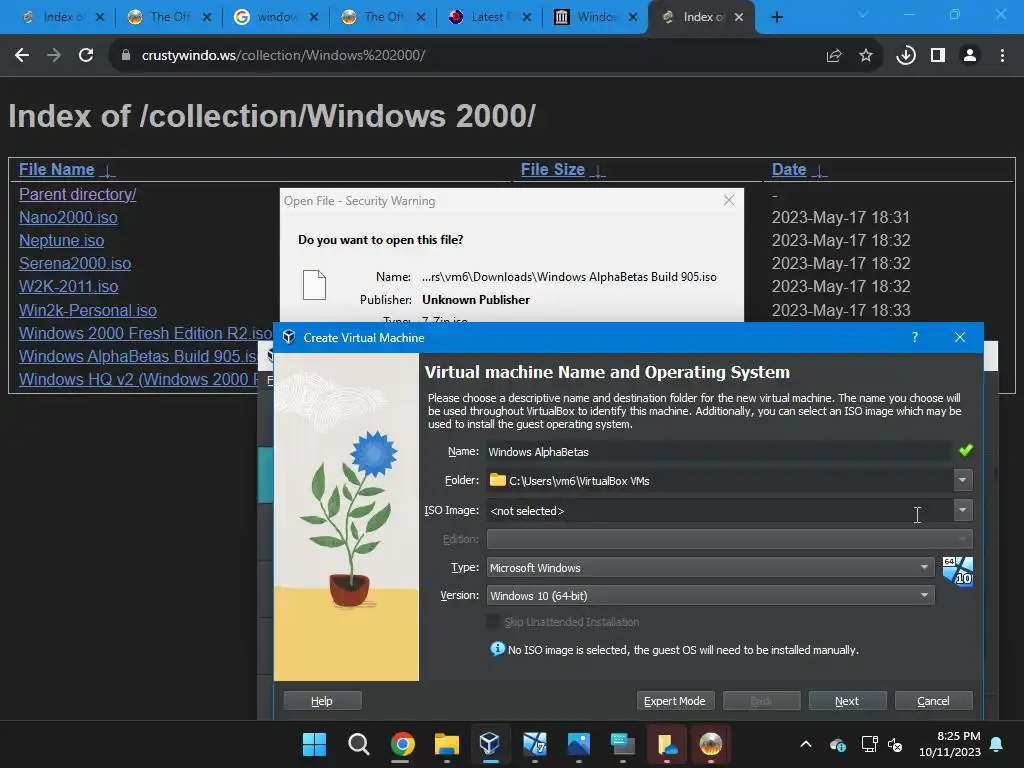
Task: Switch to the 'Windo' tab with museum icon
Action: (x=596, y=17)
